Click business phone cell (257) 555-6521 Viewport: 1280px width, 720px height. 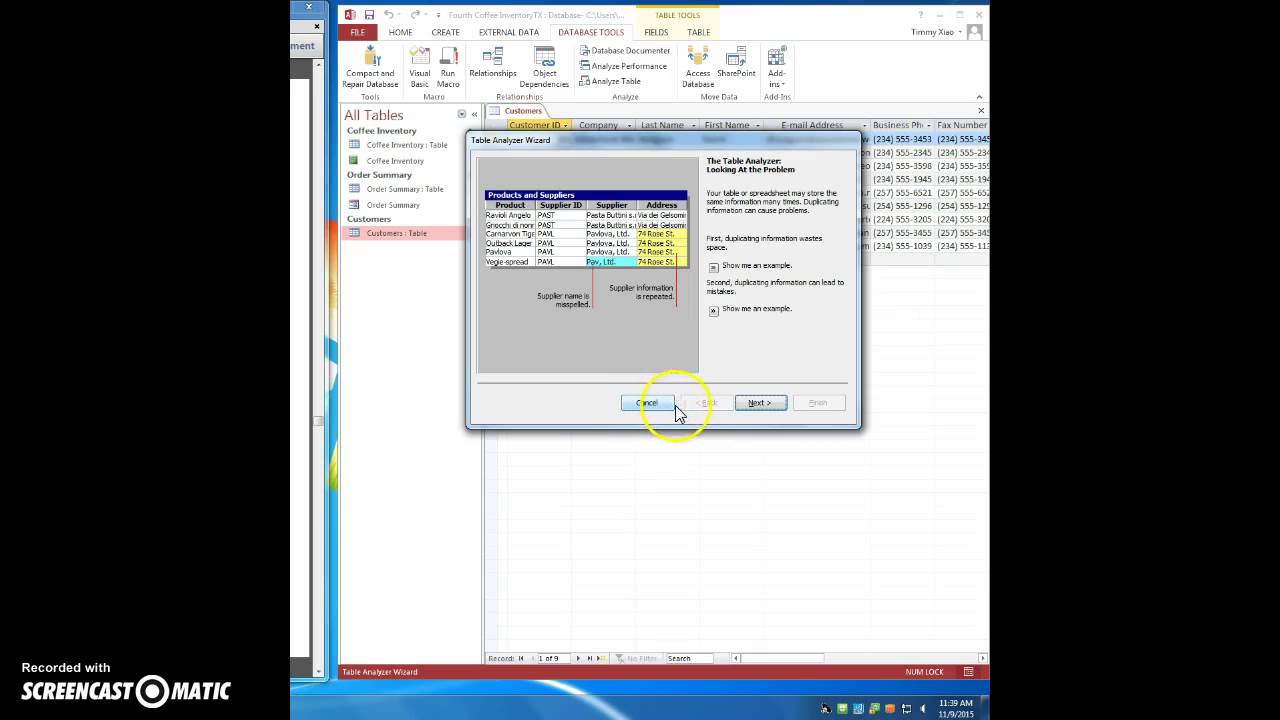coord(902,193)
